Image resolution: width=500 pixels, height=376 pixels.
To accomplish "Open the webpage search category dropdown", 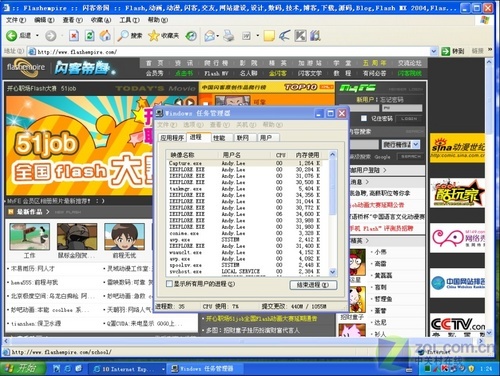I will click(x=416, y=144).
